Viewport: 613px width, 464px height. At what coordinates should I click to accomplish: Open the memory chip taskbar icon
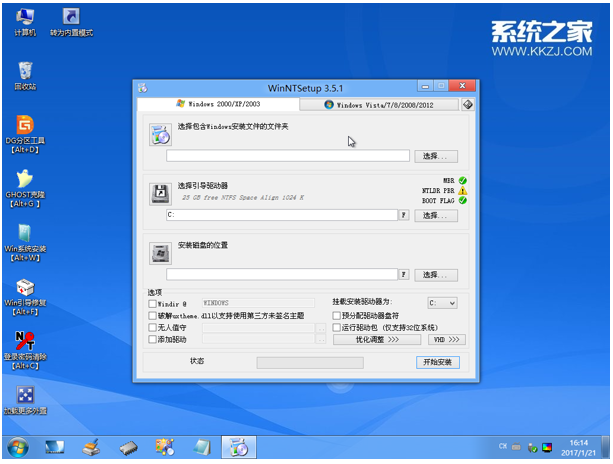[x=128, y=448]
